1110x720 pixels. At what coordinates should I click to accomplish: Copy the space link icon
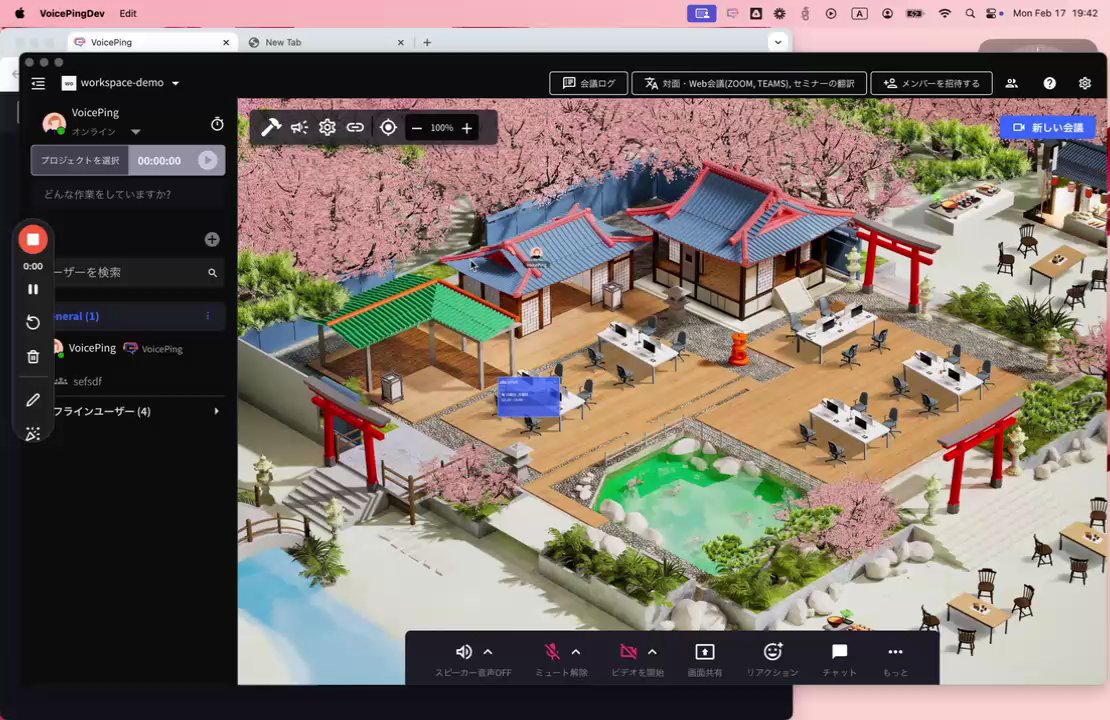coord(355,127)
